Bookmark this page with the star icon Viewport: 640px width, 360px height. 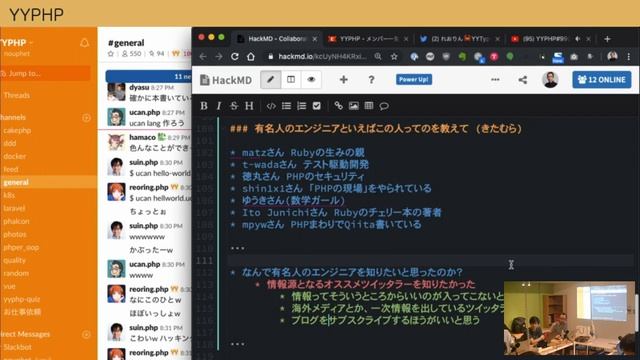(x=394, y=57)
